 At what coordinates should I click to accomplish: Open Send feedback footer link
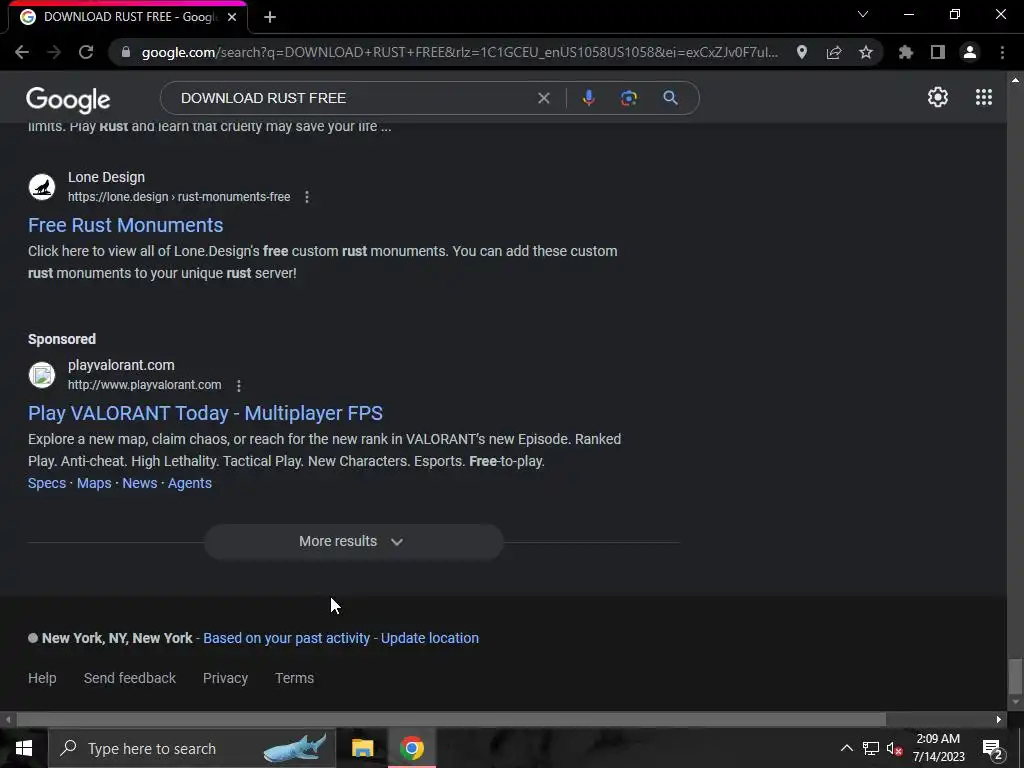click(130, 678)
